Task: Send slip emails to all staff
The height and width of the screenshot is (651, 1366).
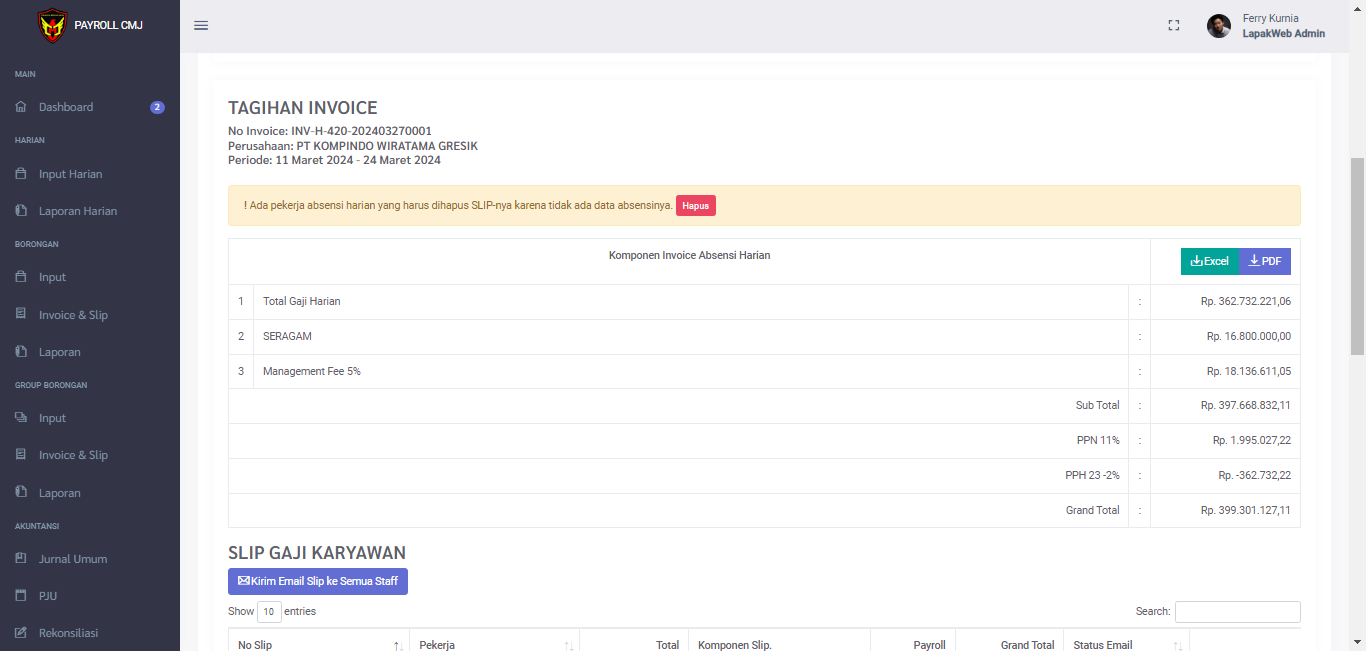Action: [317, 581]
